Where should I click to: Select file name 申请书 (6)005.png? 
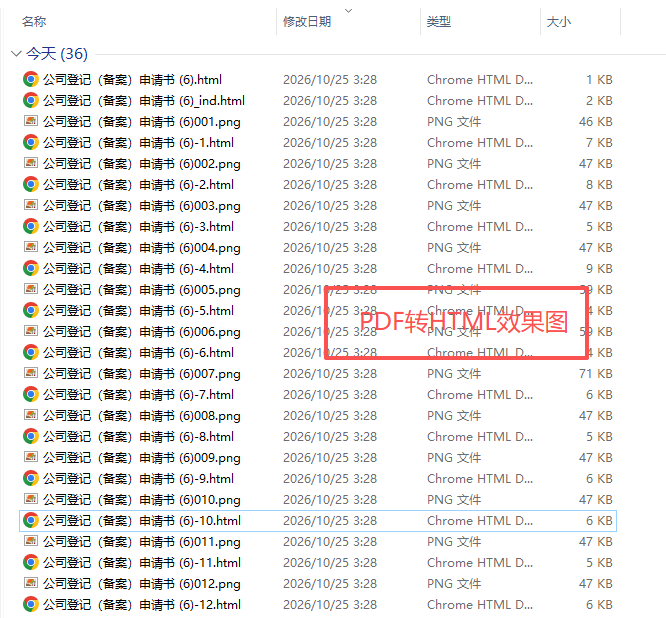tap(141, 290)
